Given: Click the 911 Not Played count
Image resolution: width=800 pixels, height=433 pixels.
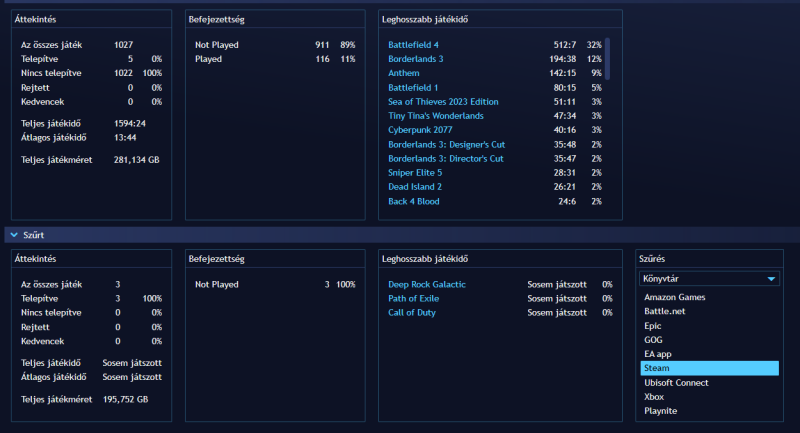Looking at the screenshot, I should point(322,45).
